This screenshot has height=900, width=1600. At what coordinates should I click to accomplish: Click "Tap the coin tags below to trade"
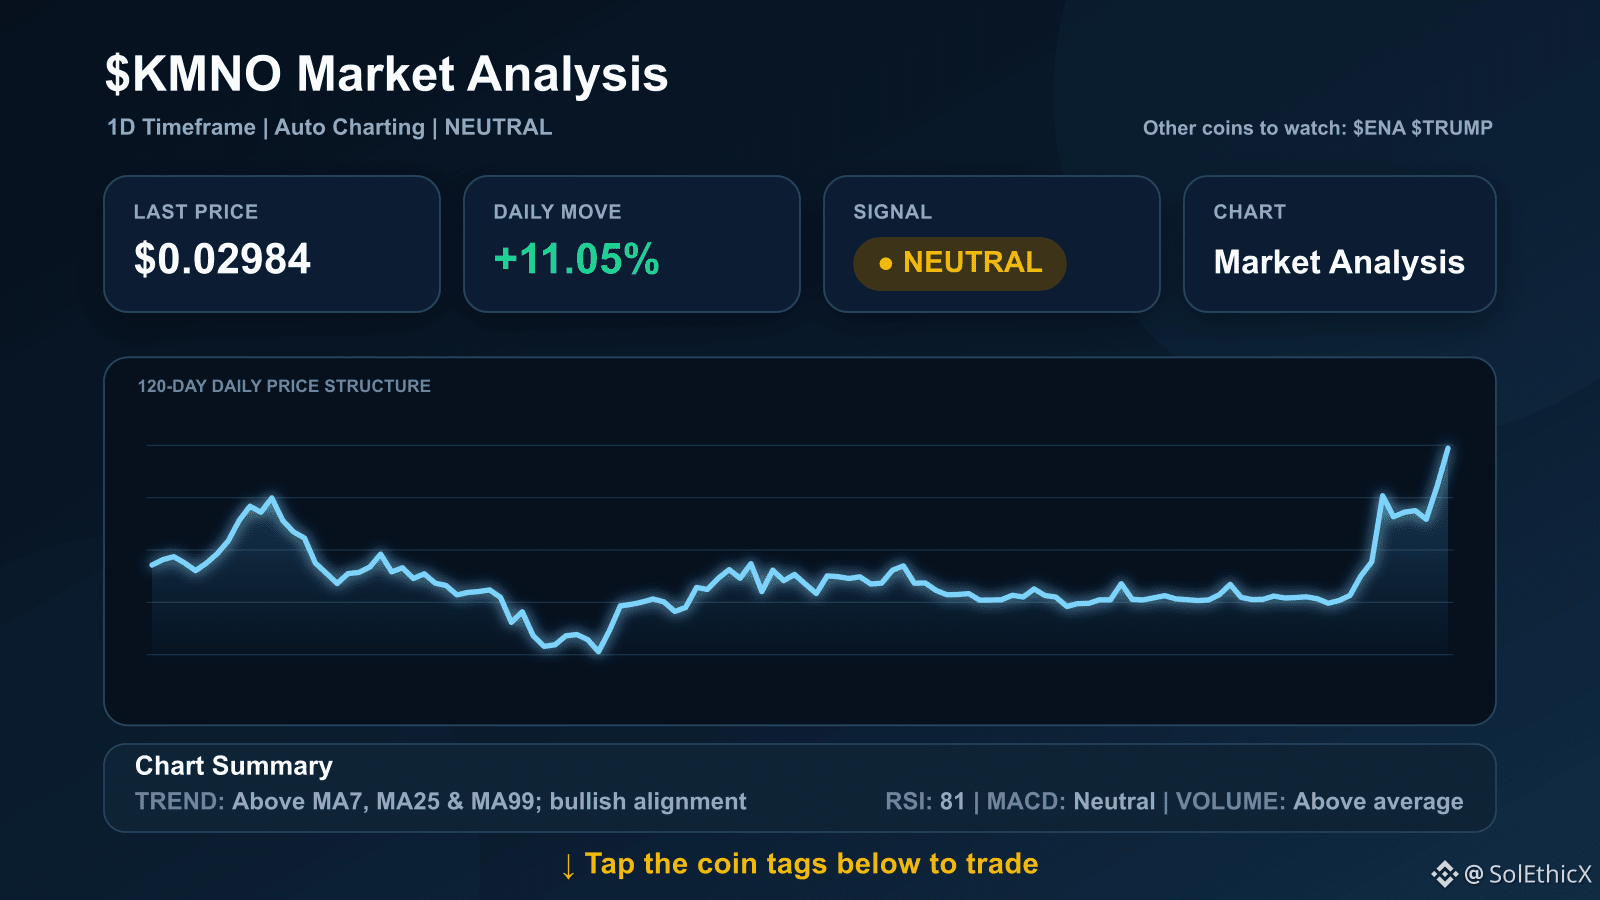coord(811,864)
